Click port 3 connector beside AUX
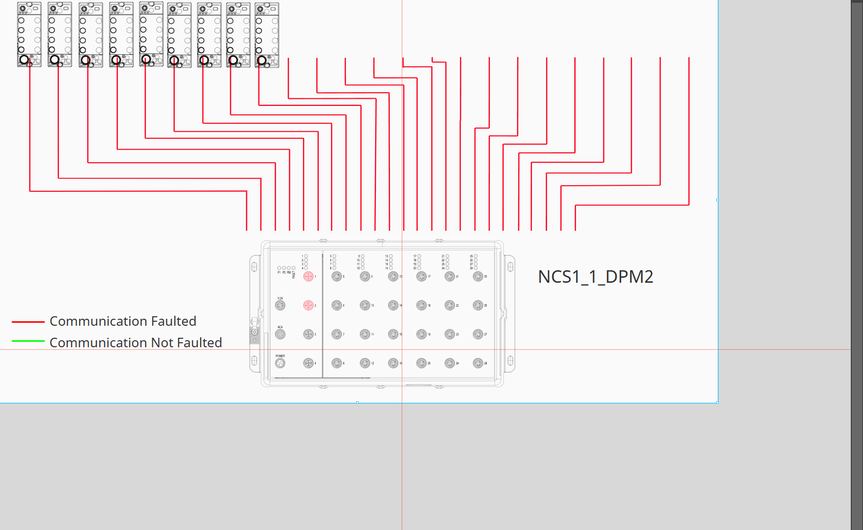The width and height of the screenshot is (863, 530). pyautogui.click(x=309, y=334)
